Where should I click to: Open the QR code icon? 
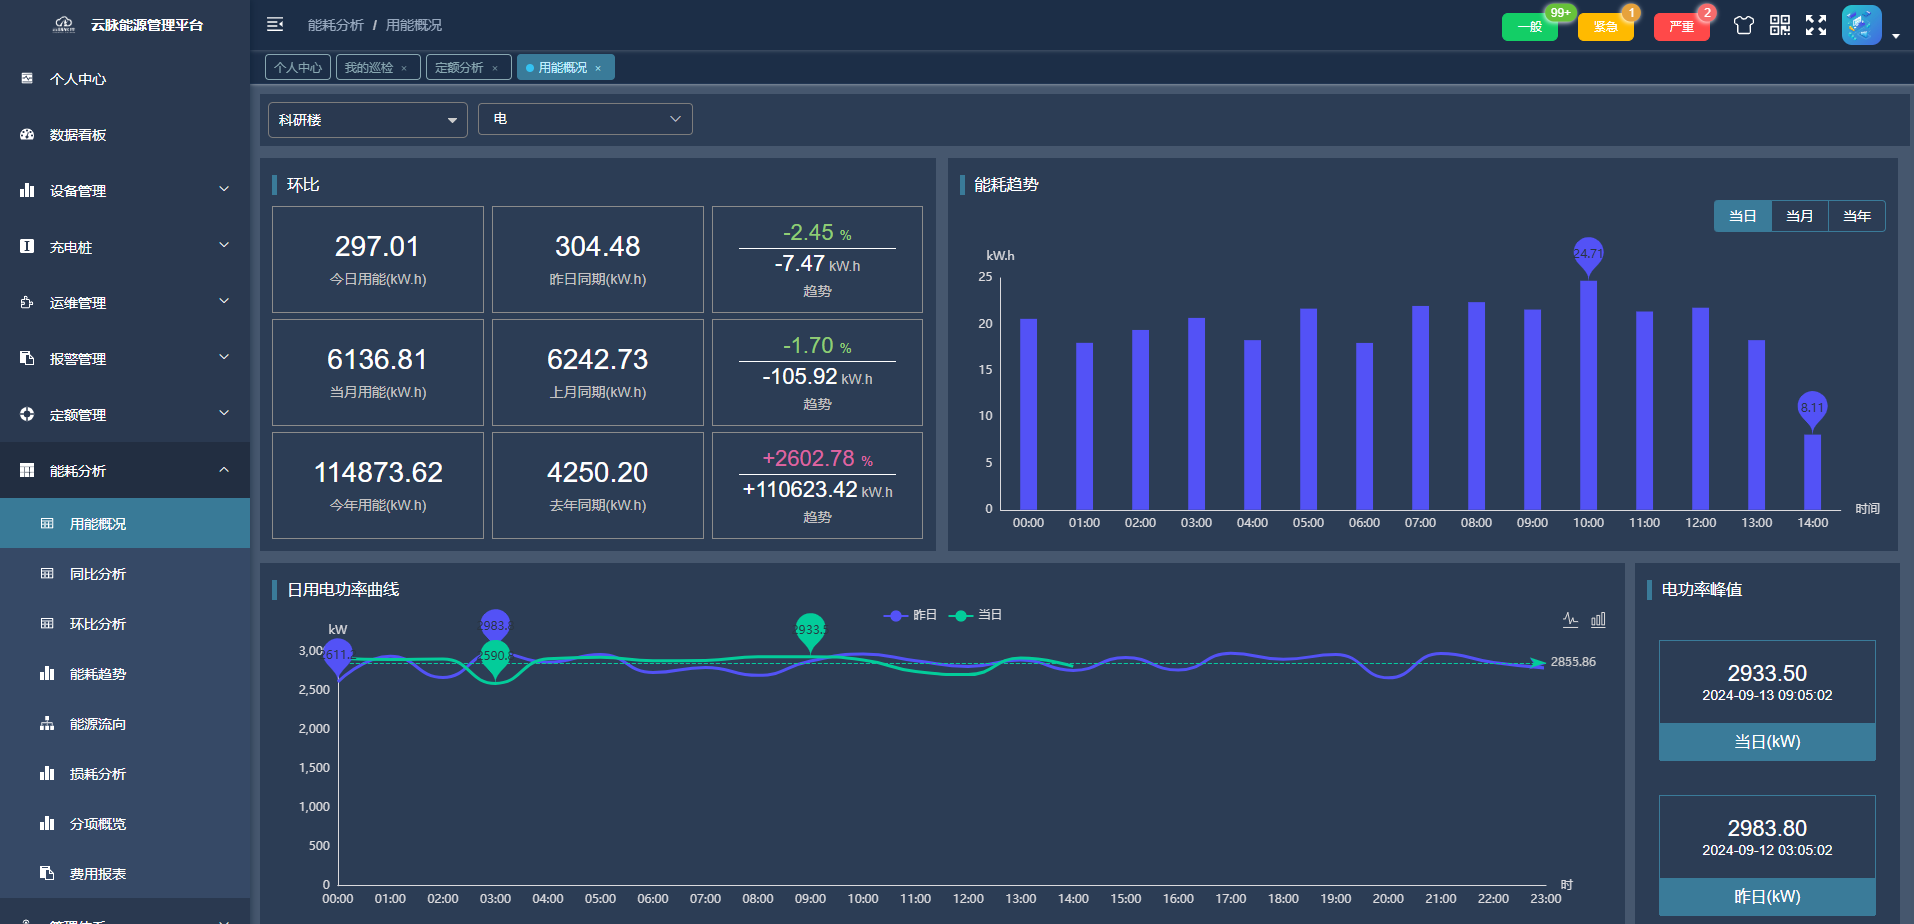click(1780, 26)
